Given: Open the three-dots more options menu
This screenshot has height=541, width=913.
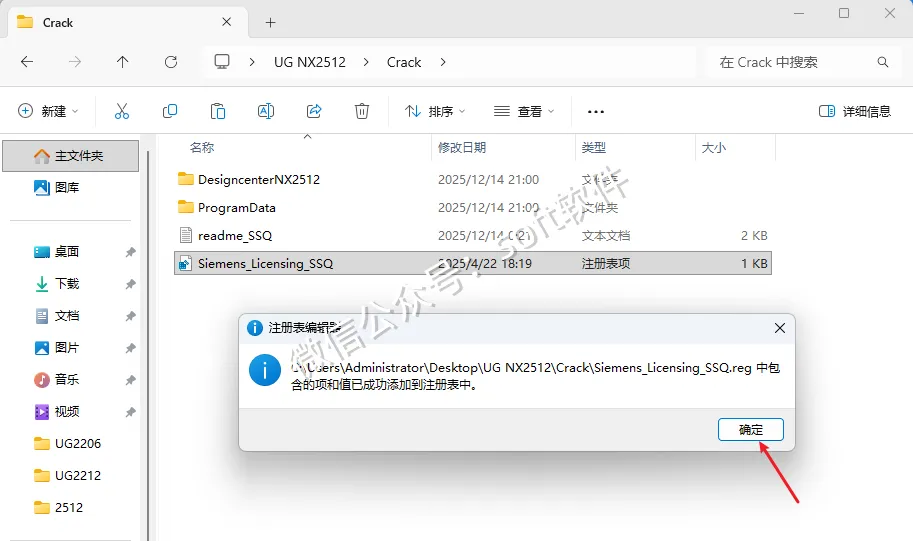Looking at the screenshot, I should [596, 111].
